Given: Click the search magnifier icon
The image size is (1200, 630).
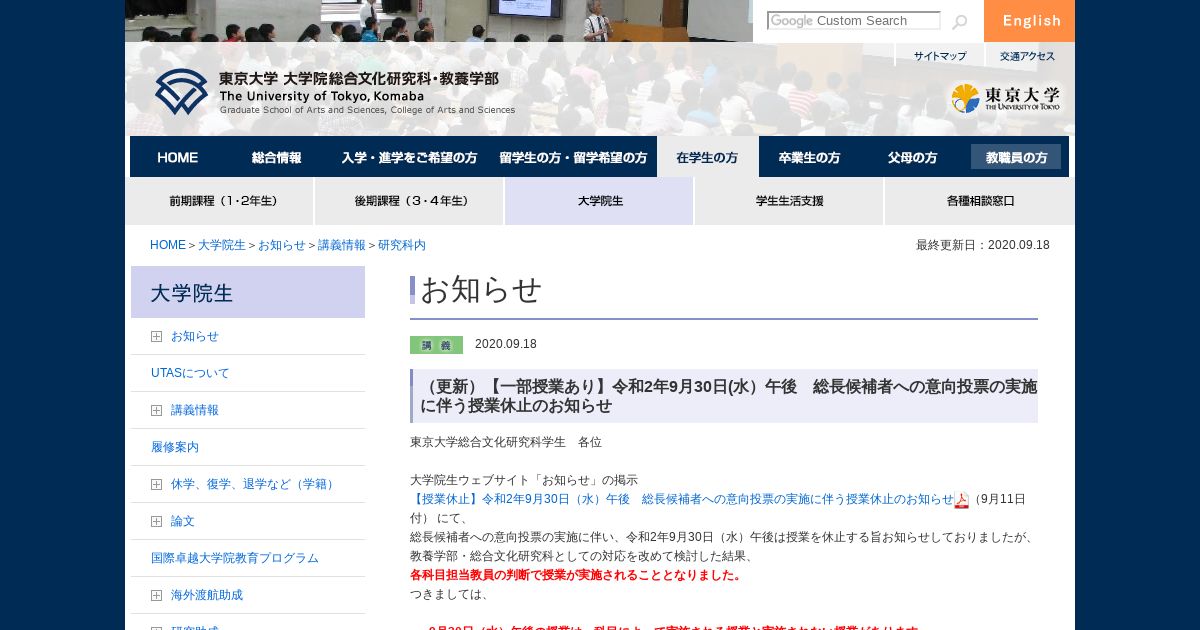Looking at the screenshot, I should [959, 22].
